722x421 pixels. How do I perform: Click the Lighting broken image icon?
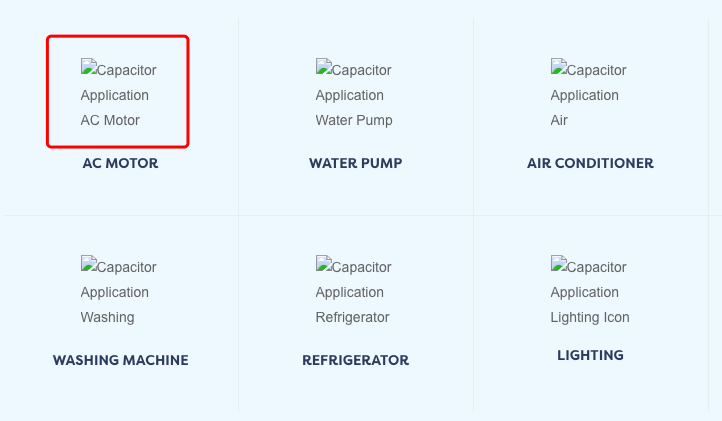pos(559,263)
